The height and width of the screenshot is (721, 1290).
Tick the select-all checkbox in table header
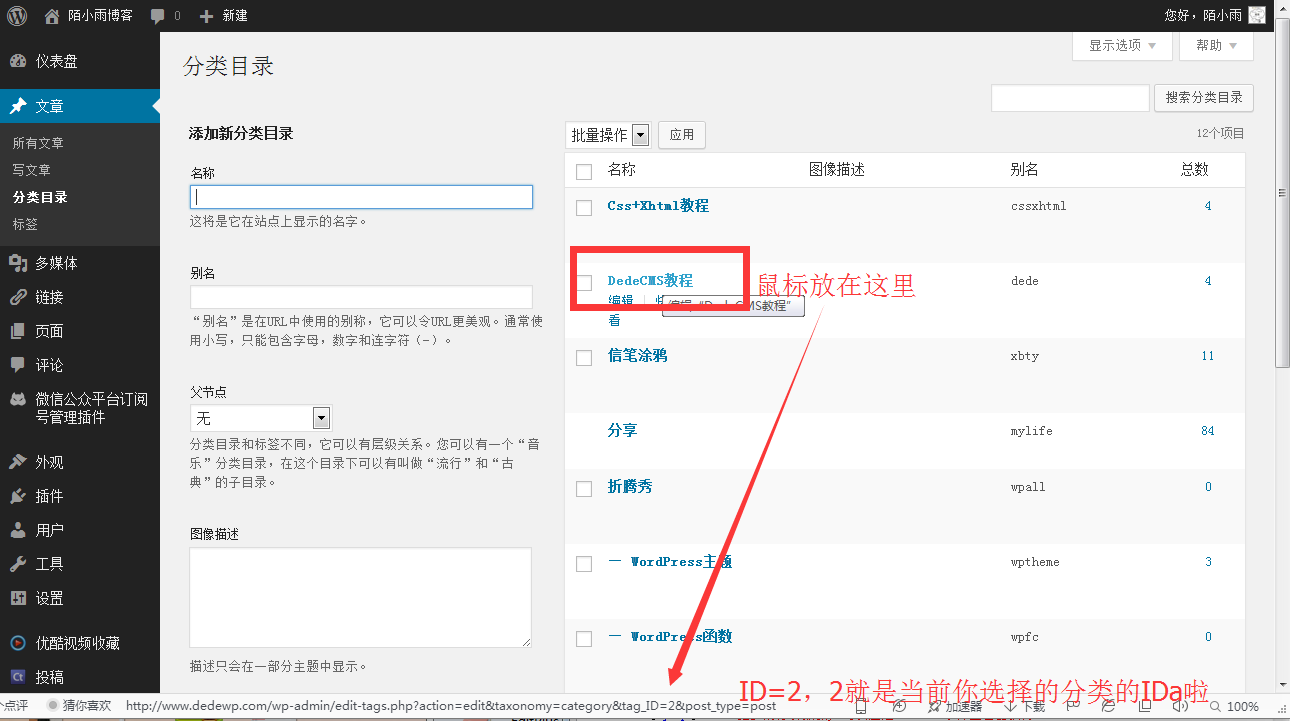(584, 171)
